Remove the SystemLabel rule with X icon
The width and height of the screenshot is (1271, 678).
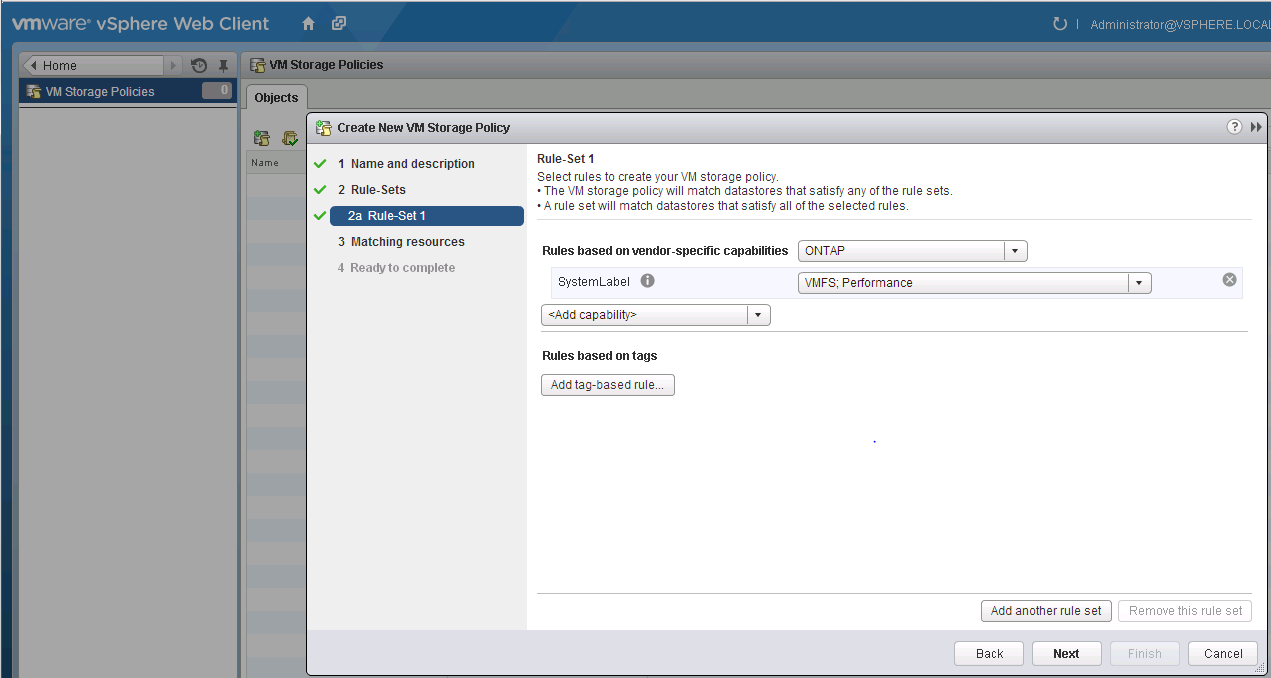[1230, 280]
